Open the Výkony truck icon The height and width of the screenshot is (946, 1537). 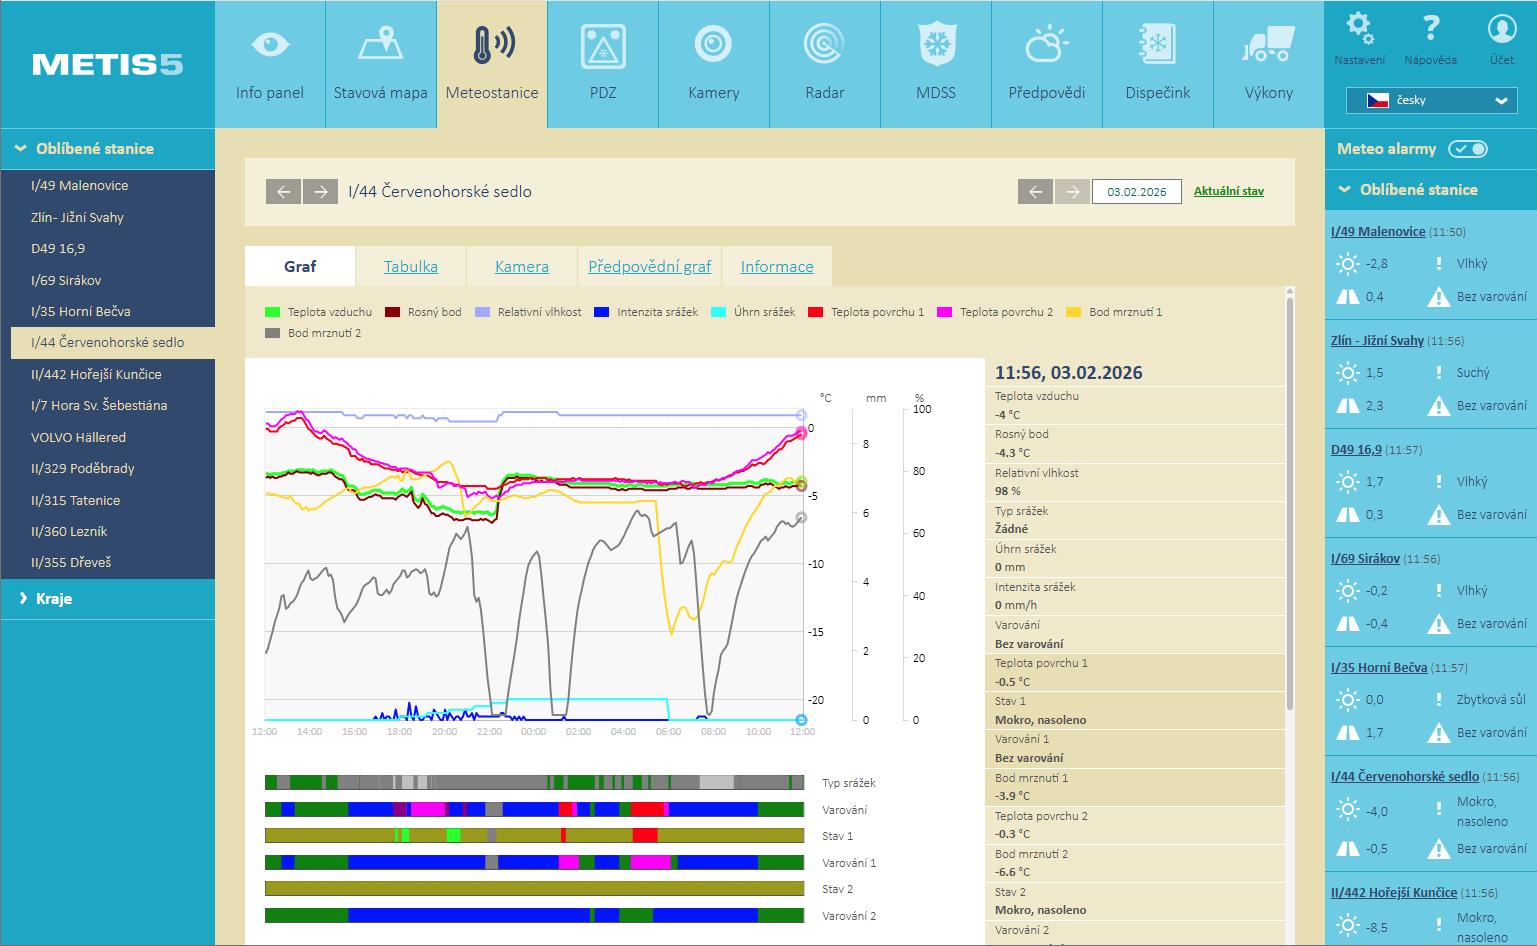pos(1268,45)
